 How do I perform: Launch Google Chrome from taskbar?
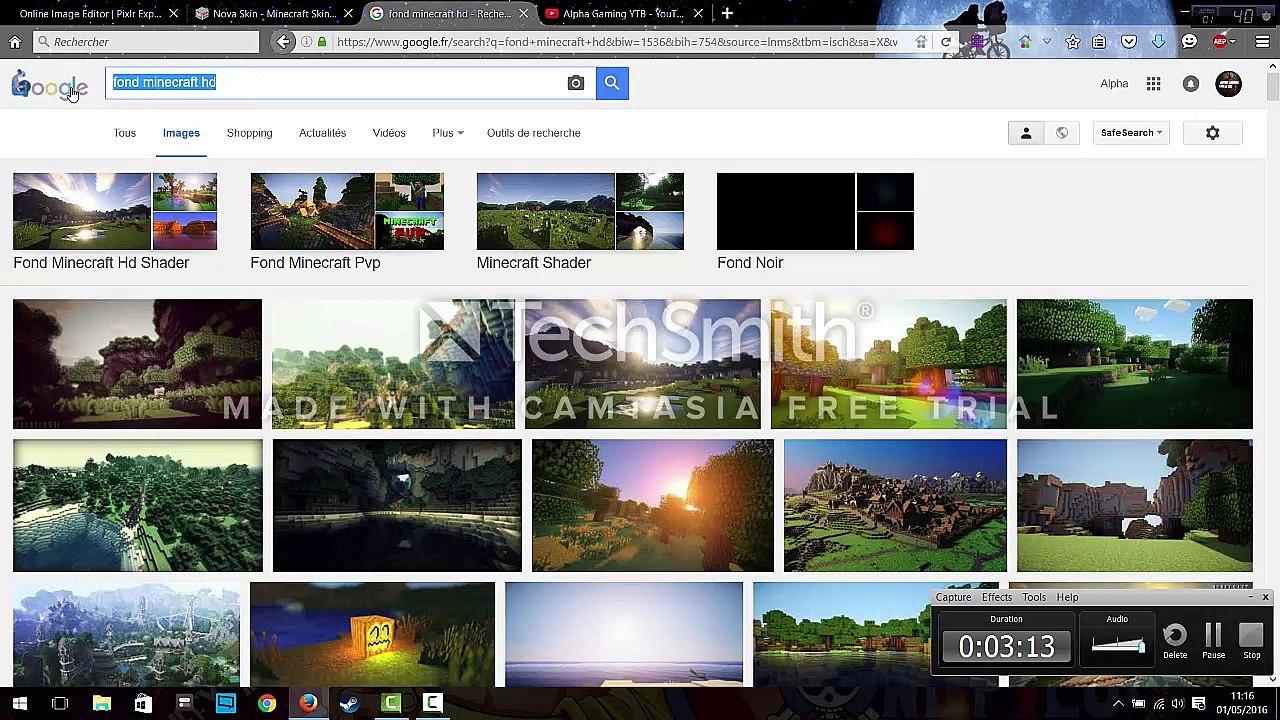[x=266, y=703]
